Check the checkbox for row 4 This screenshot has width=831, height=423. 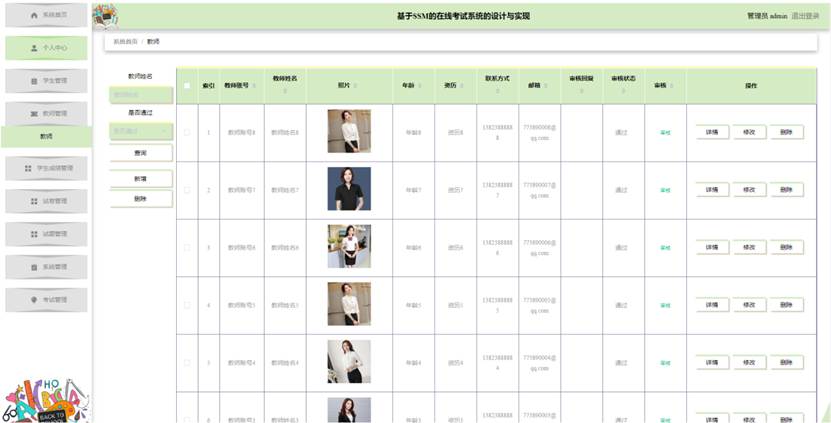pos(187,305)
